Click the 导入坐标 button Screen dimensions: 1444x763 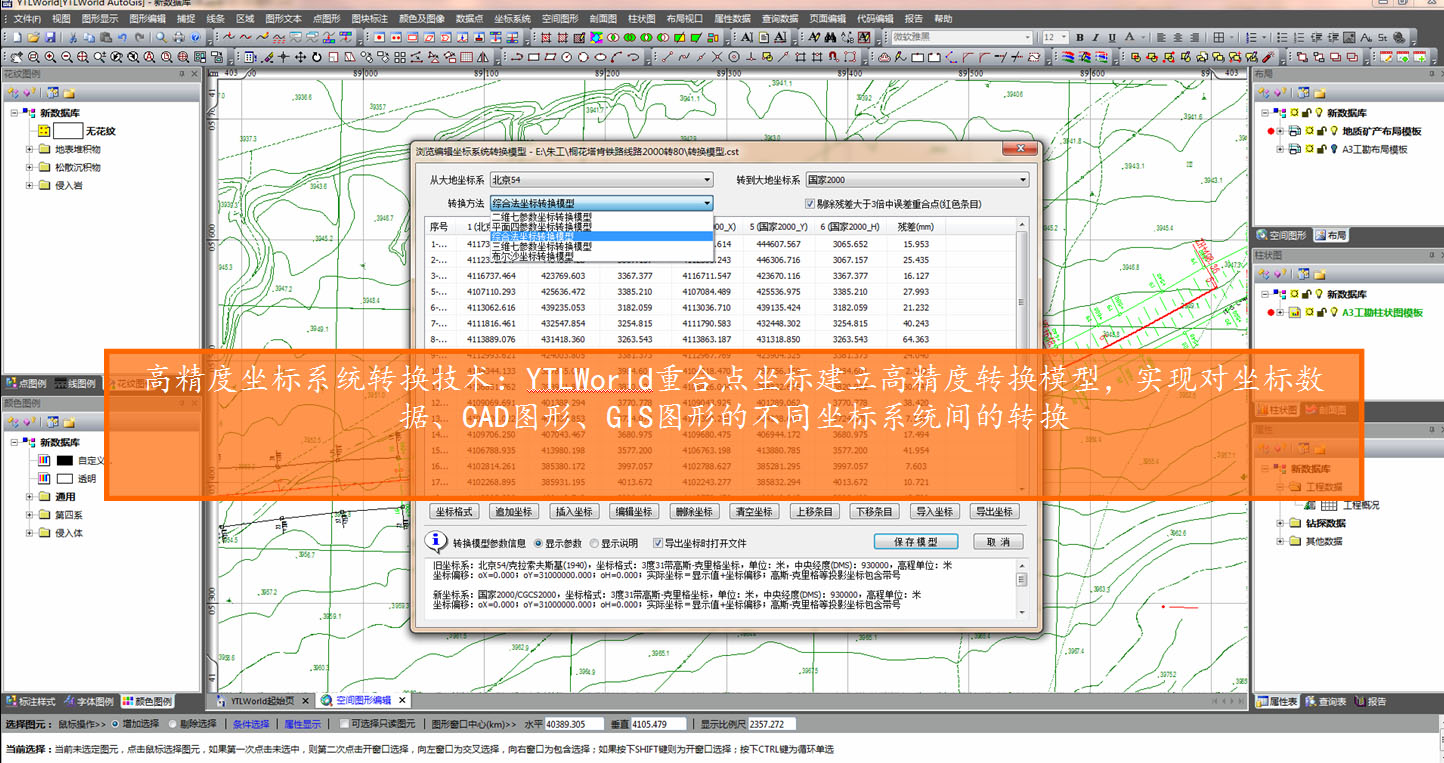(934, 511)
